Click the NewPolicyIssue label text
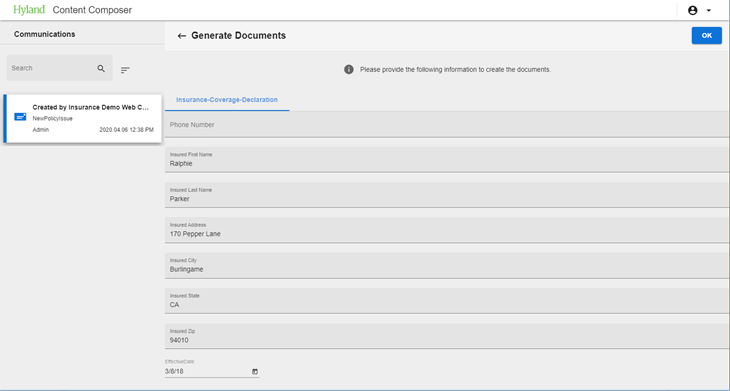The height and width of the screenshot is (391, 730). point(53,119)
